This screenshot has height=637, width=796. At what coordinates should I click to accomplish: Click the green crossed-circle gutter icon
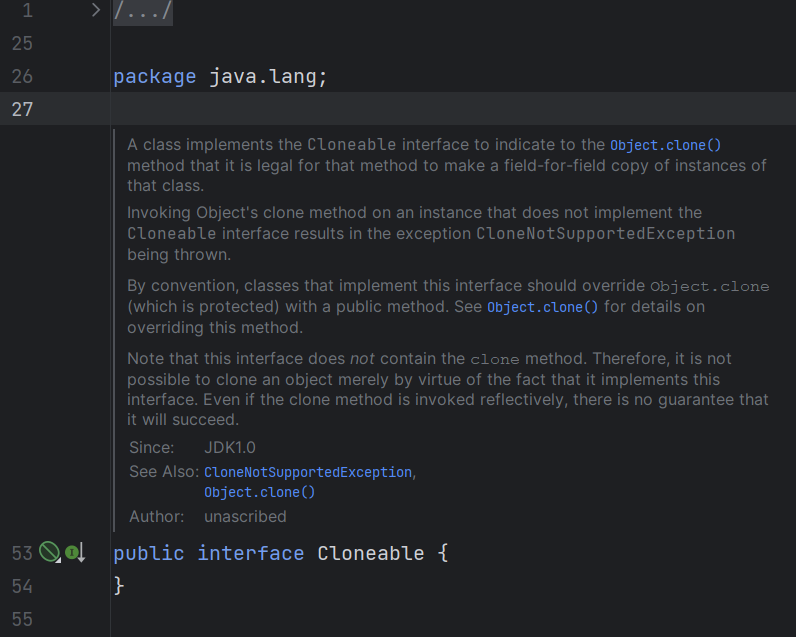(49, 552)
